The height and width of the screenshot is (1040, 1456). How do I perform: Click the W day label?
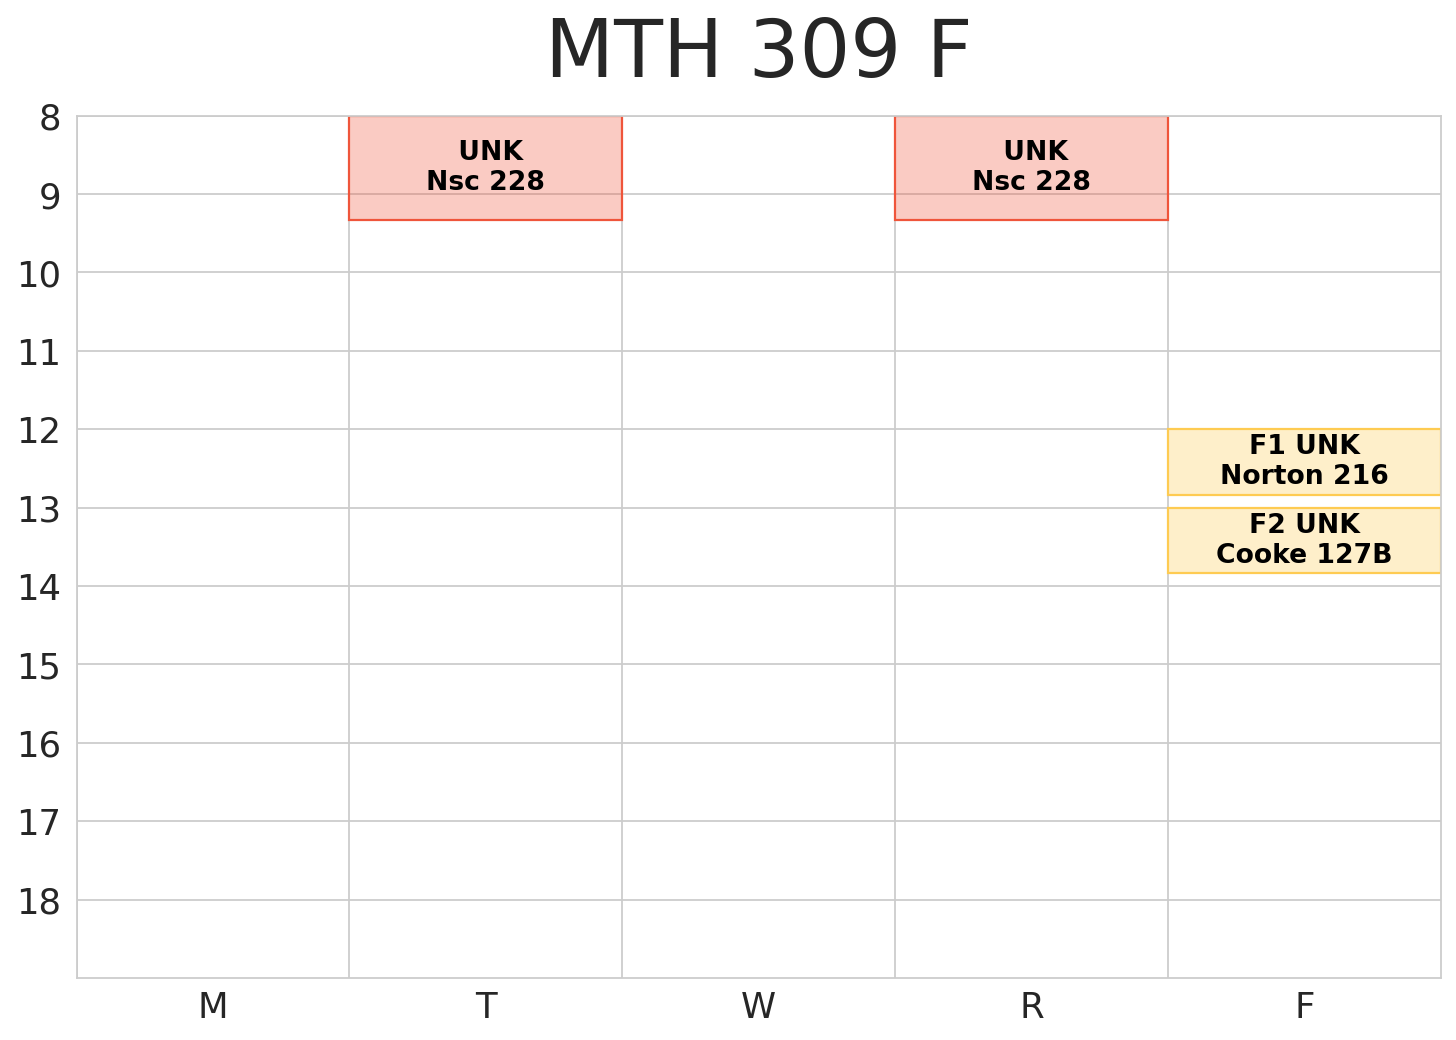758,1007
